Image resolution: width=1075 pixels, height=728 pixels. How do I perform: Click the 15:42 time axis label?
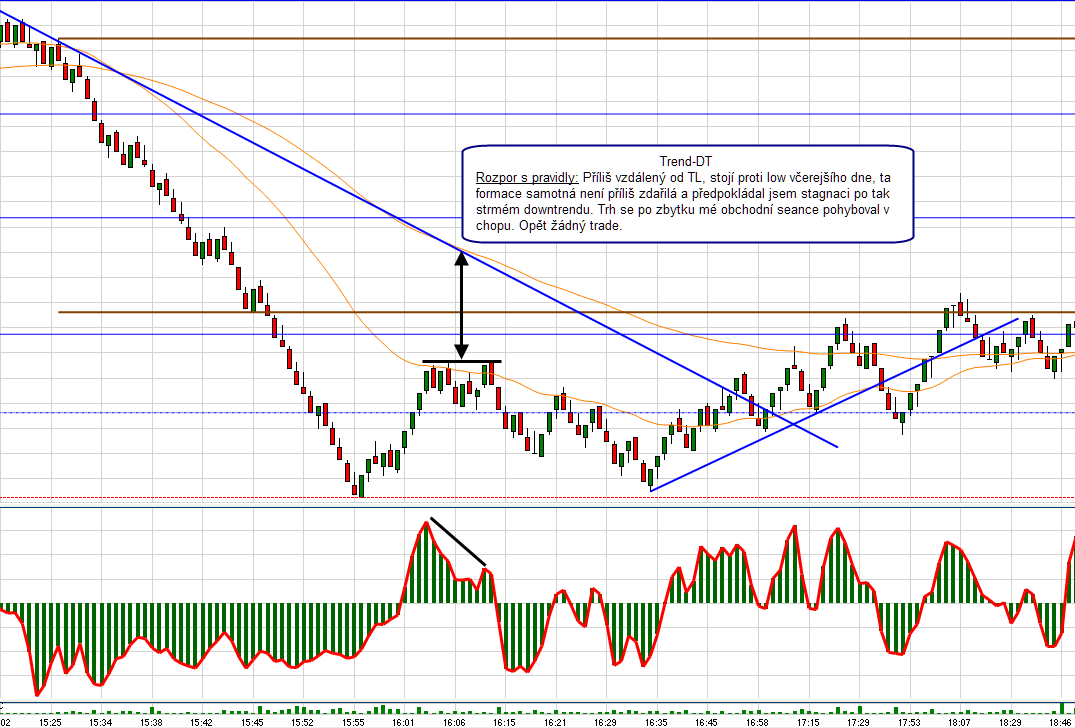click(x=202, y=722)
